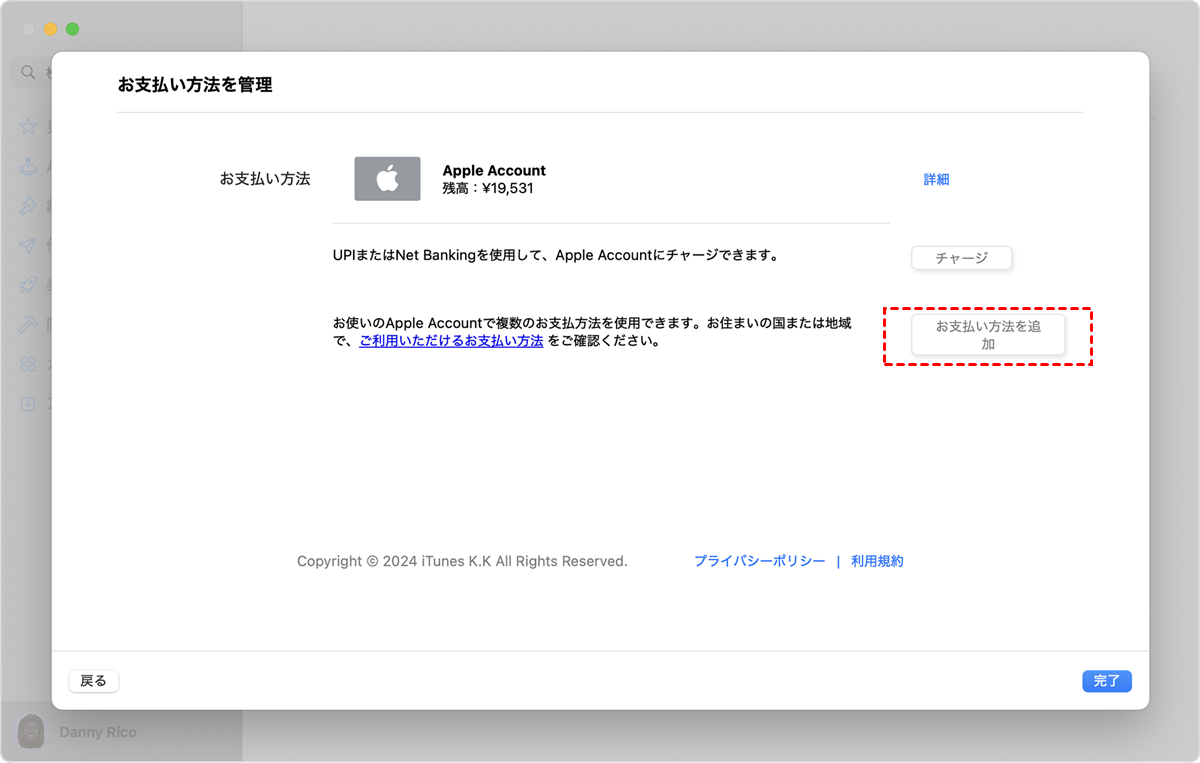Click the 残高：¥19,531 balance text
1200x763 pixels.
(488, 188)
